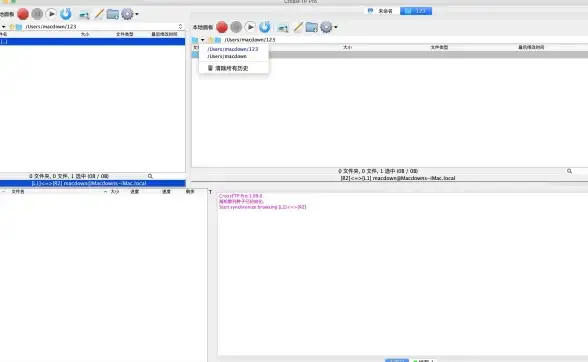Click the settings gear icon in right panel toolbar
The image size is (588, 362).
[326, 27]
